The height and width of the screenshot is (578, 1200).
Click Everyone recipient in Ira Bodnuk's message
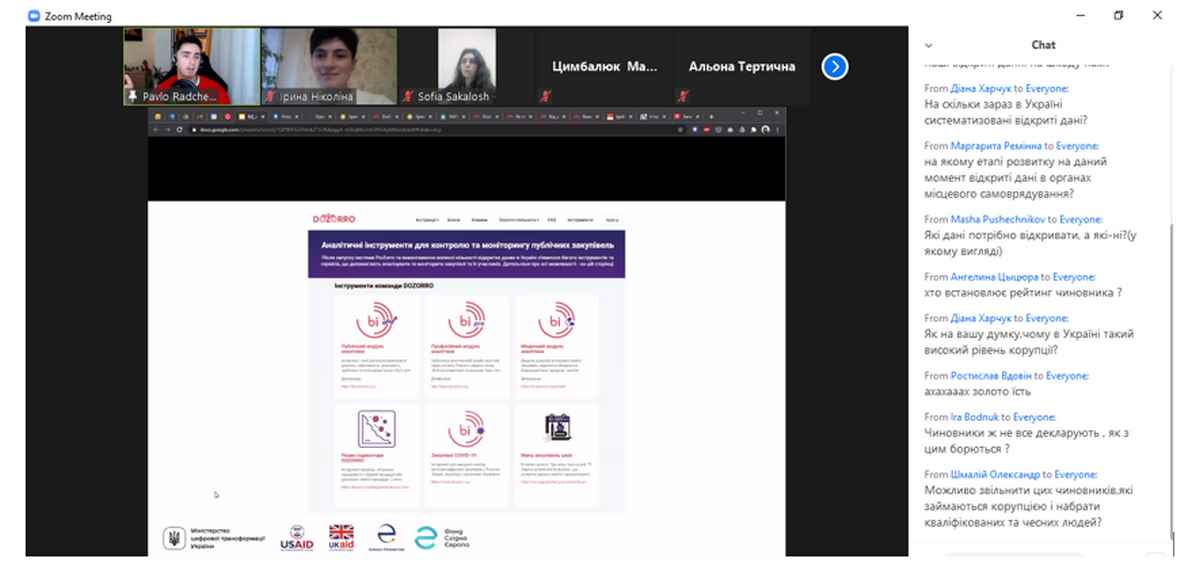coord(1034,417)
